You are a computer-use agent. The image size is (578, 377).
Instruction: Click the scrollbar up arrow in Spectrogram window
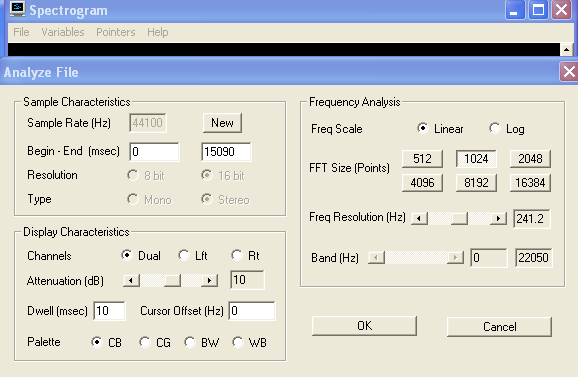point(567,49)
